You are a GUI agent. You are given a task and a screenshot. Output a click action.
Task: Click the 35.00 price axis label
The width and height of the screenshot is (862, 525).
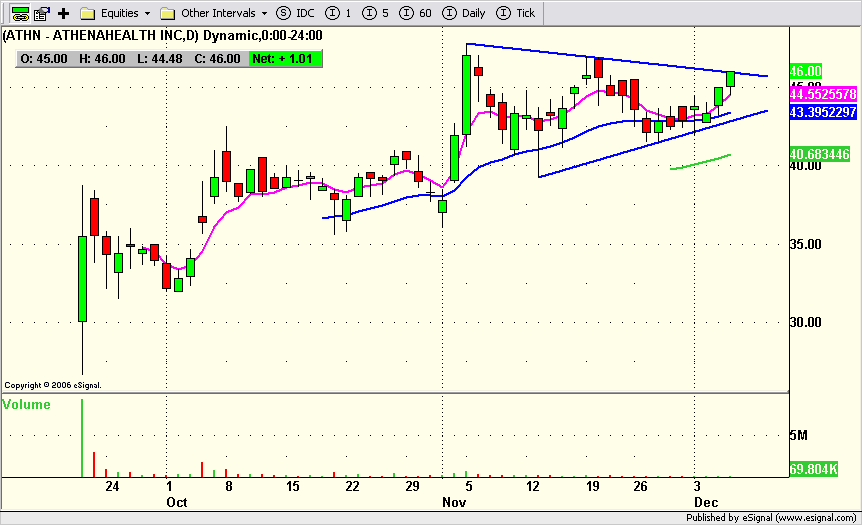[x=805, y=244]
